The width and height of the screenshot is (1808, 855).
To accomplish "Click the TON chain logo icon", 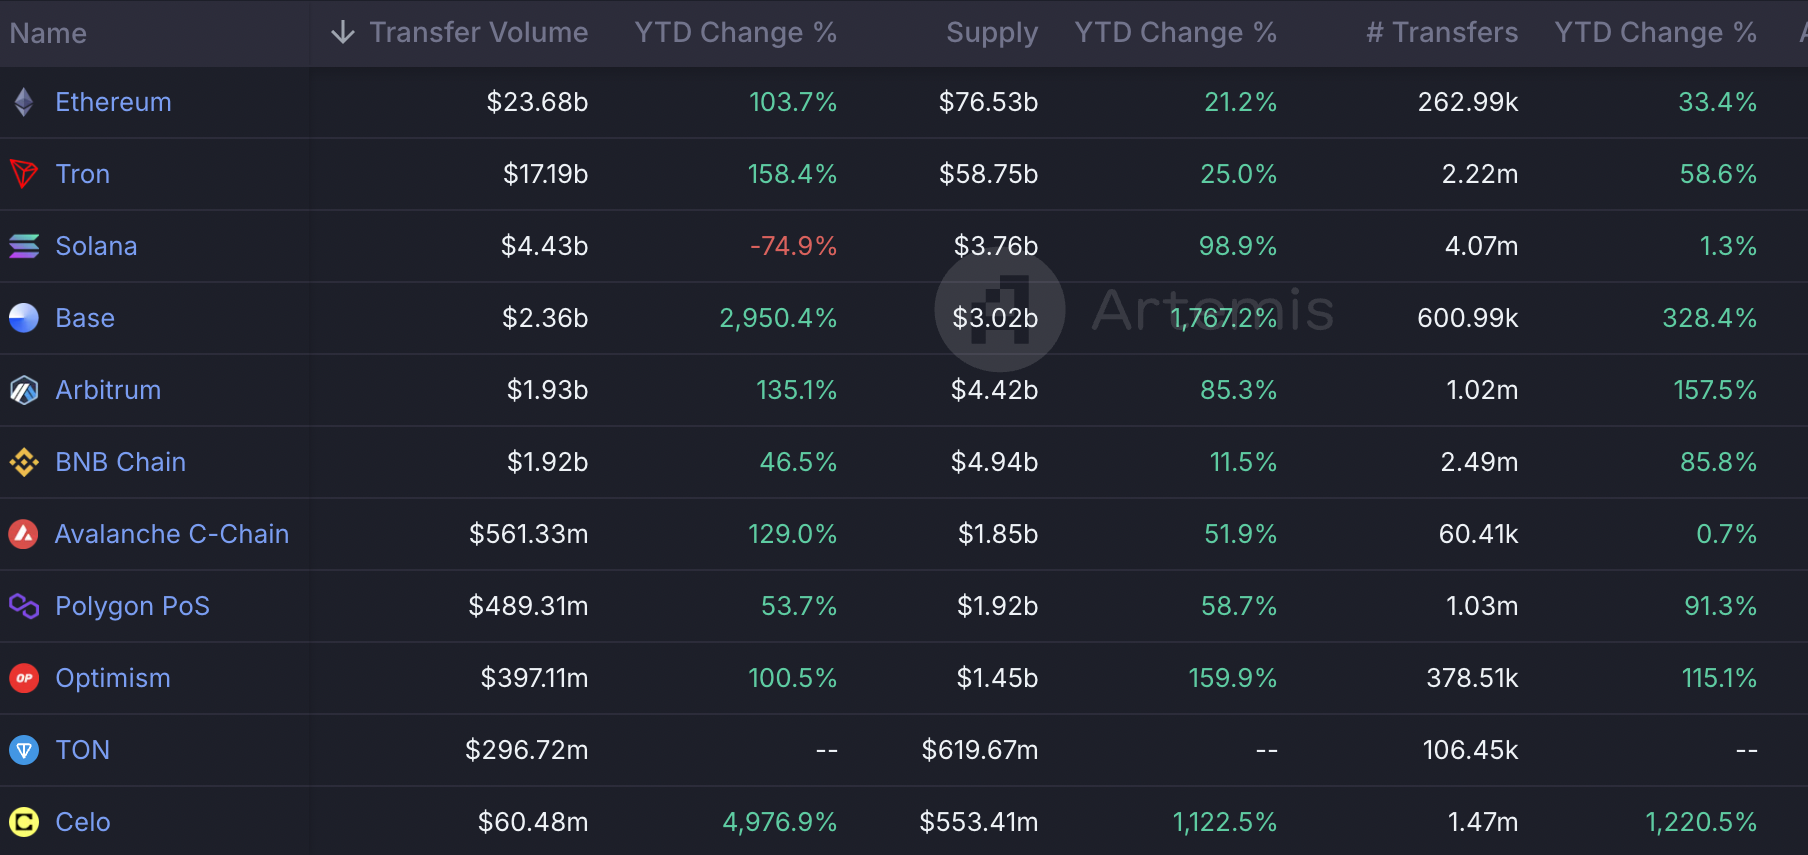I will [x=24, y=750].
